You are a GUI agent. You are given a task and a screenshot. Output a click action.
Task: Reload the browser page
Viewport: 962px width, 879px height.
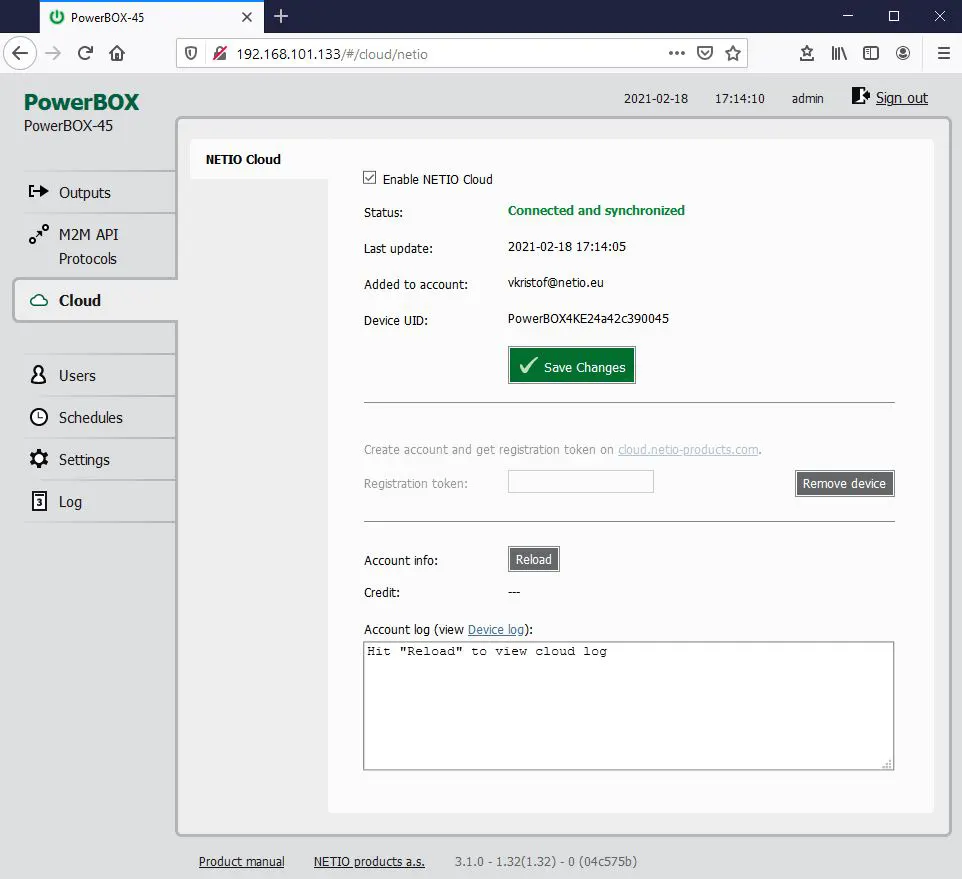click(85, 53)
